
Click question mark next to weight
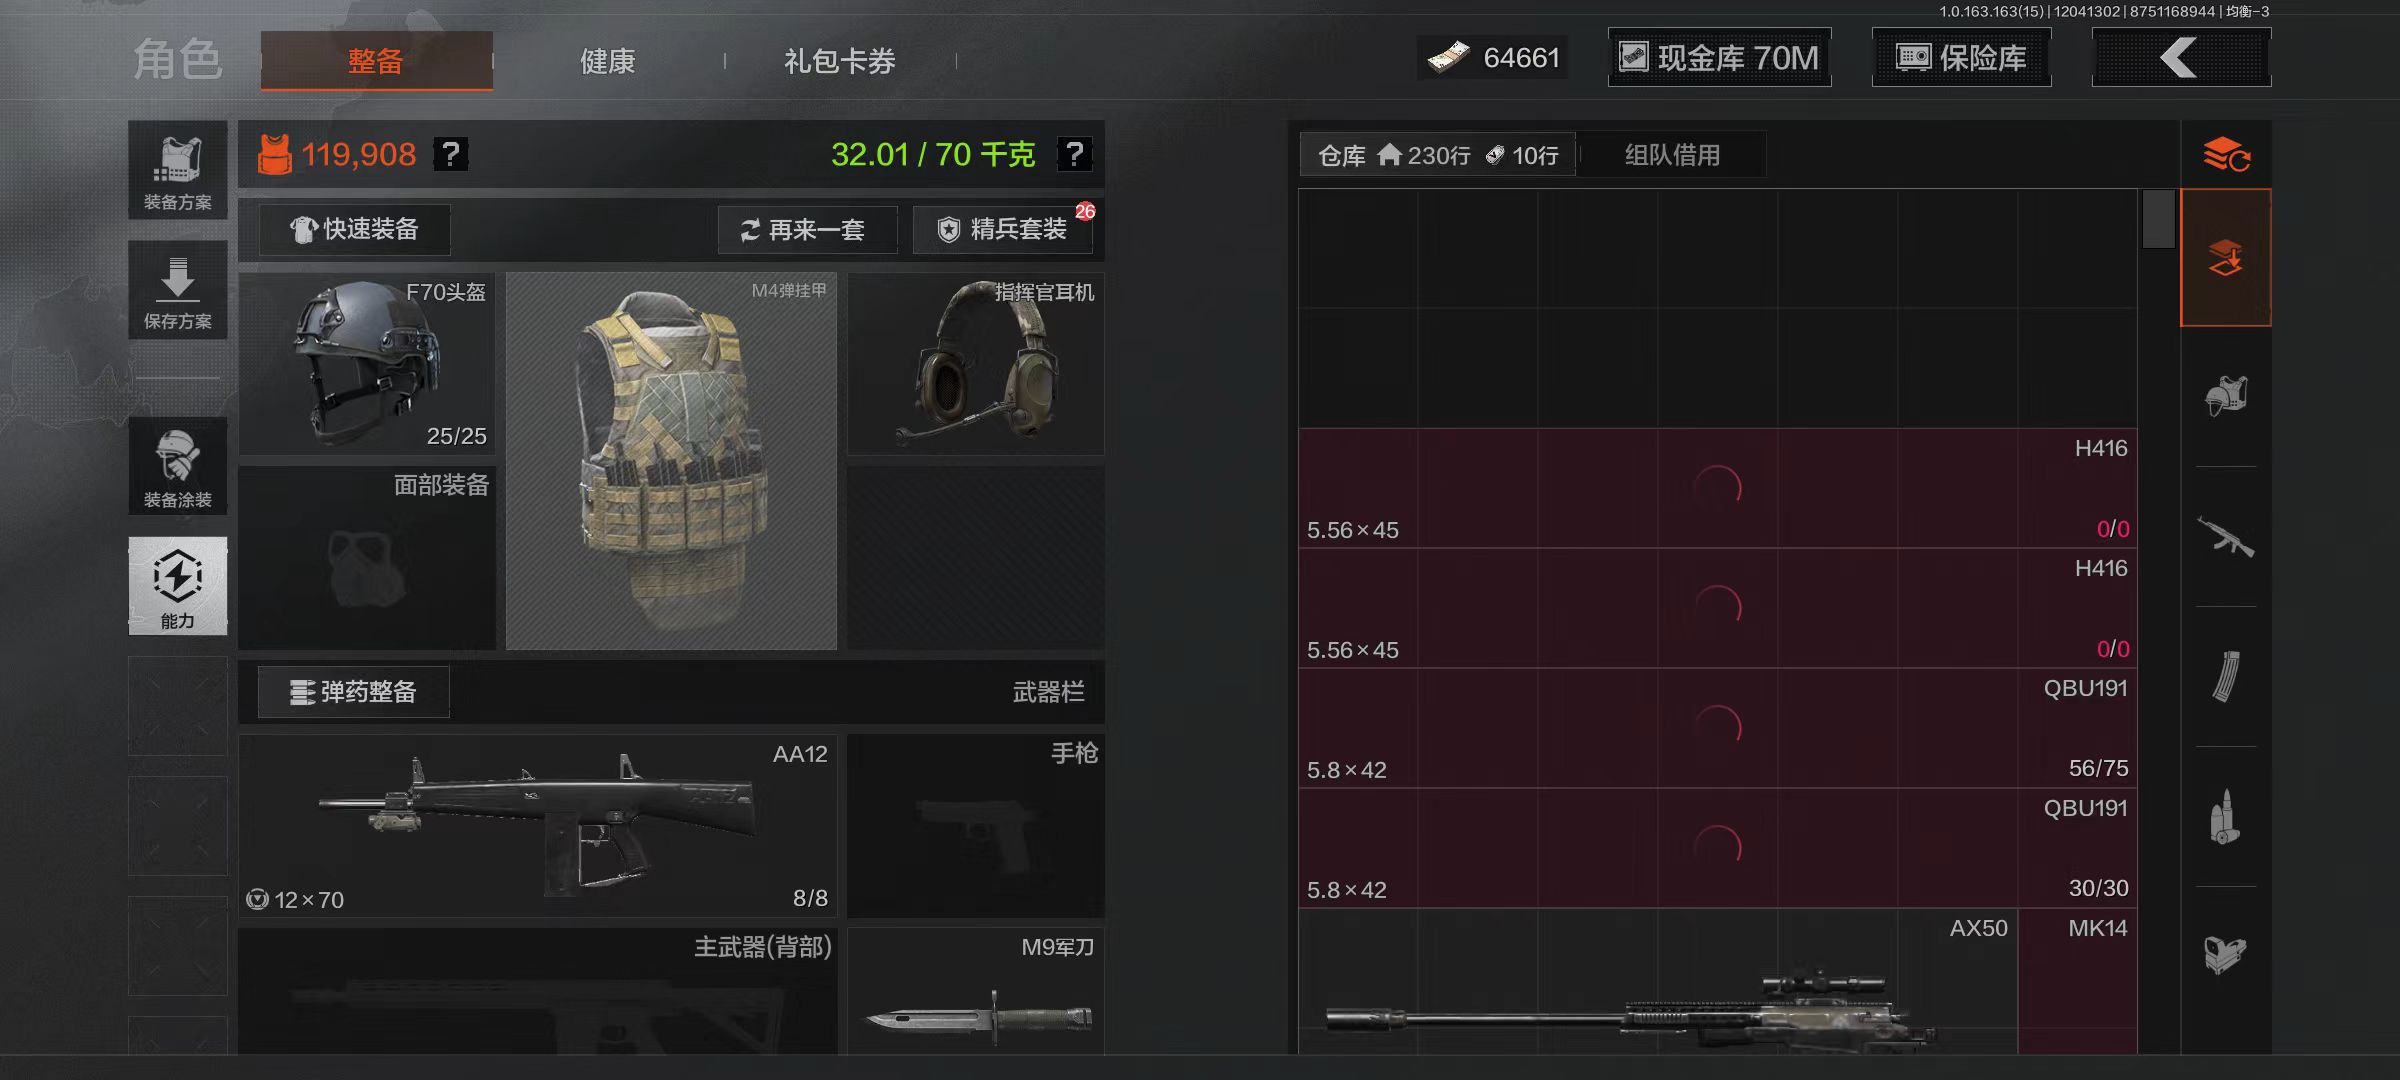pyautogui.click(x=1075, y=154)
